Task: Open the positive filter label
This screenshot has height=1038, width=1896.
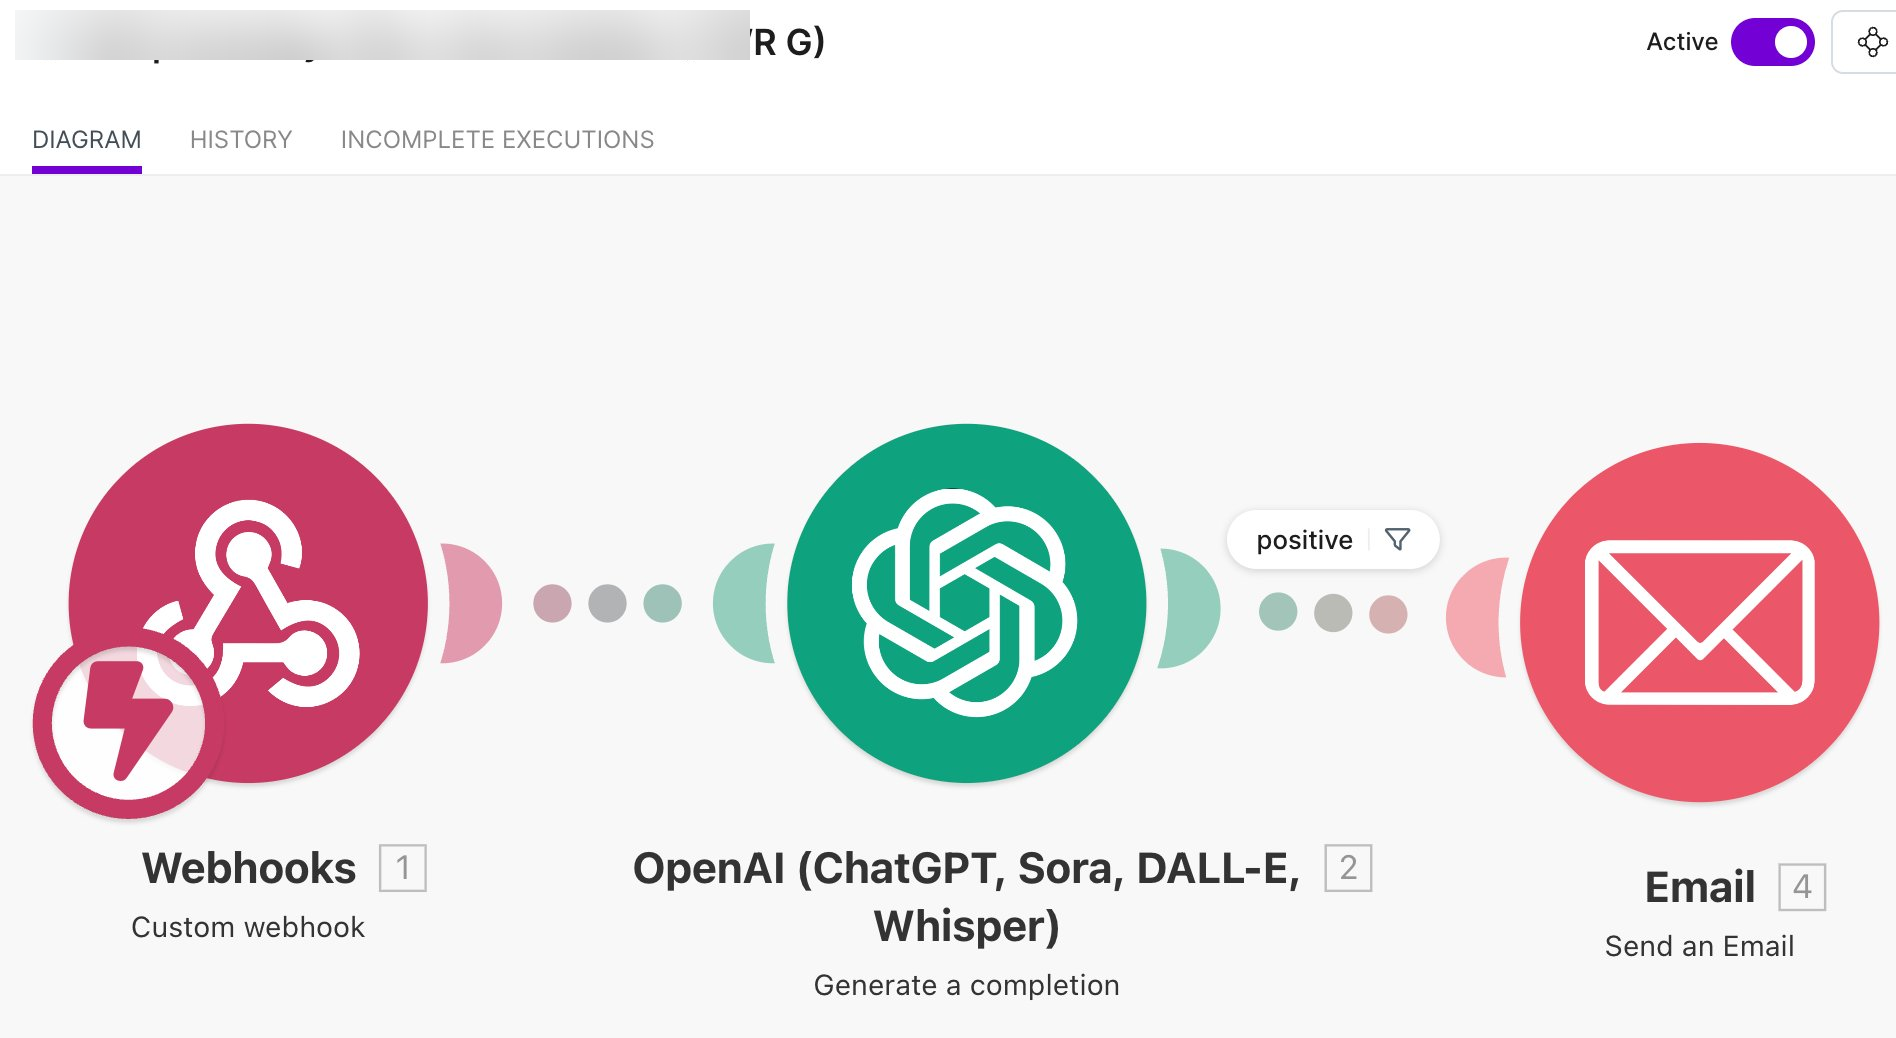Action: pos(1304,540)
